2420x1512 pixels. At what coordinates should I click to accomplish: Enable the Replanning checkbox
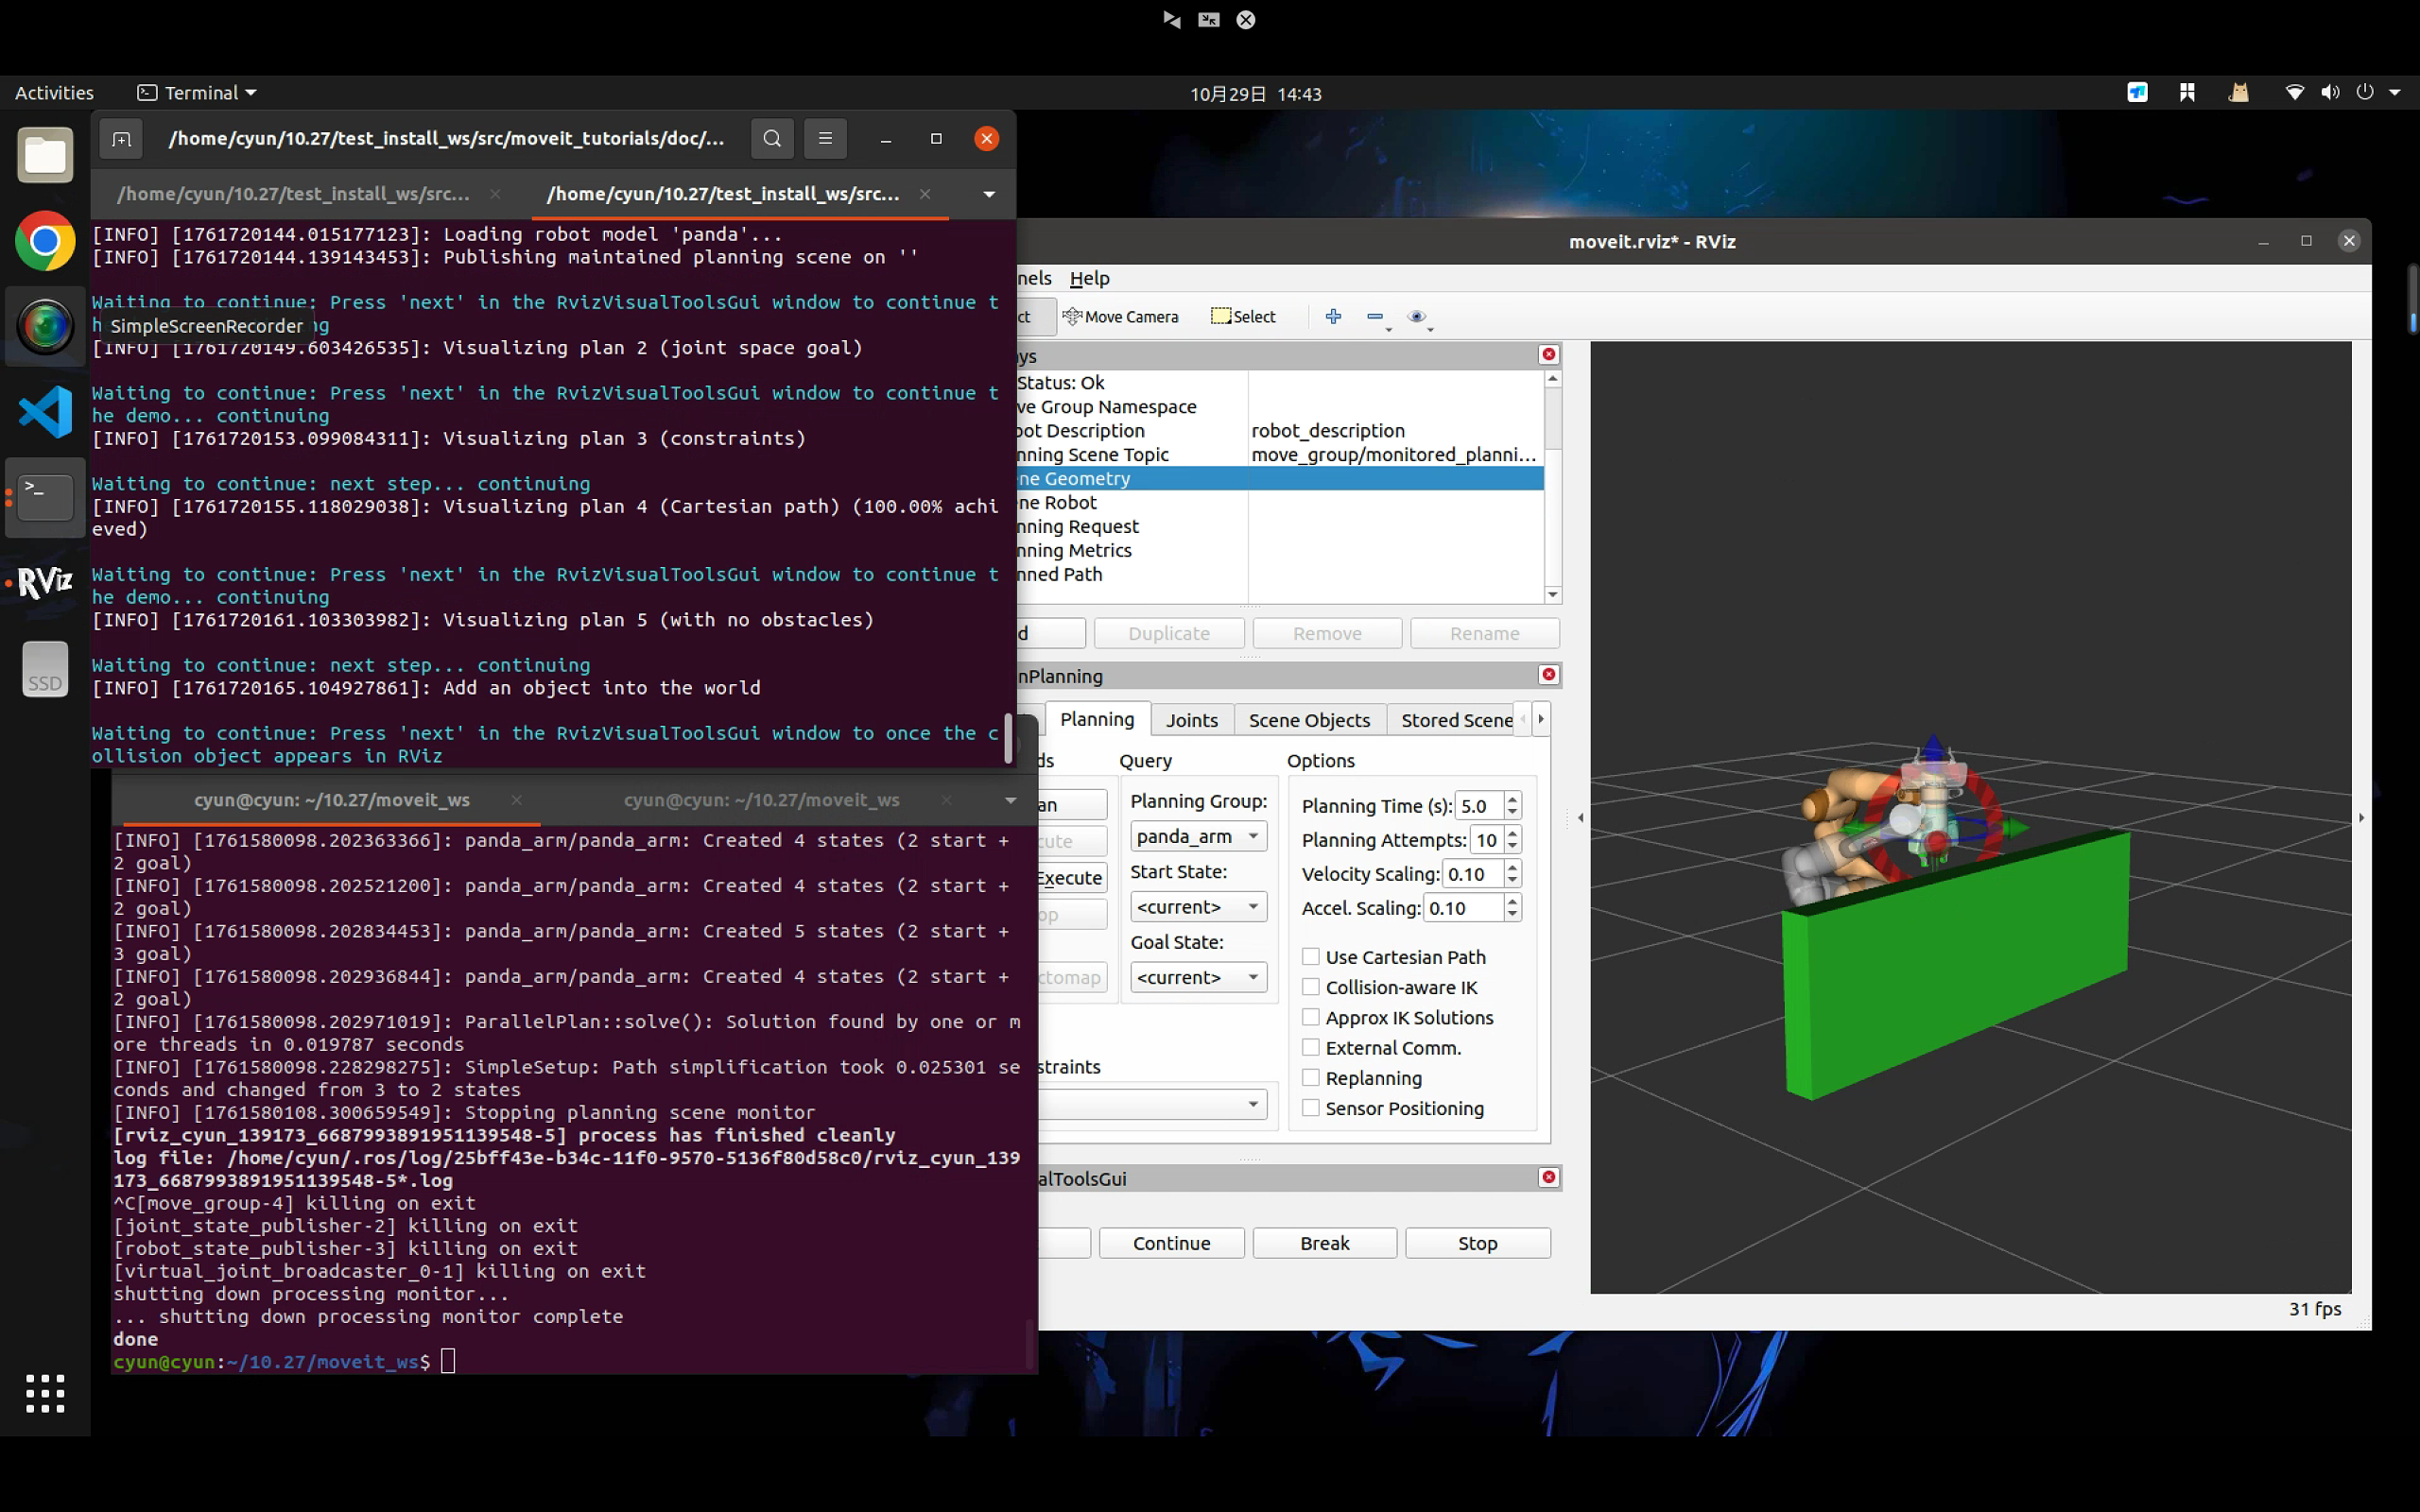(1311, 1078)
